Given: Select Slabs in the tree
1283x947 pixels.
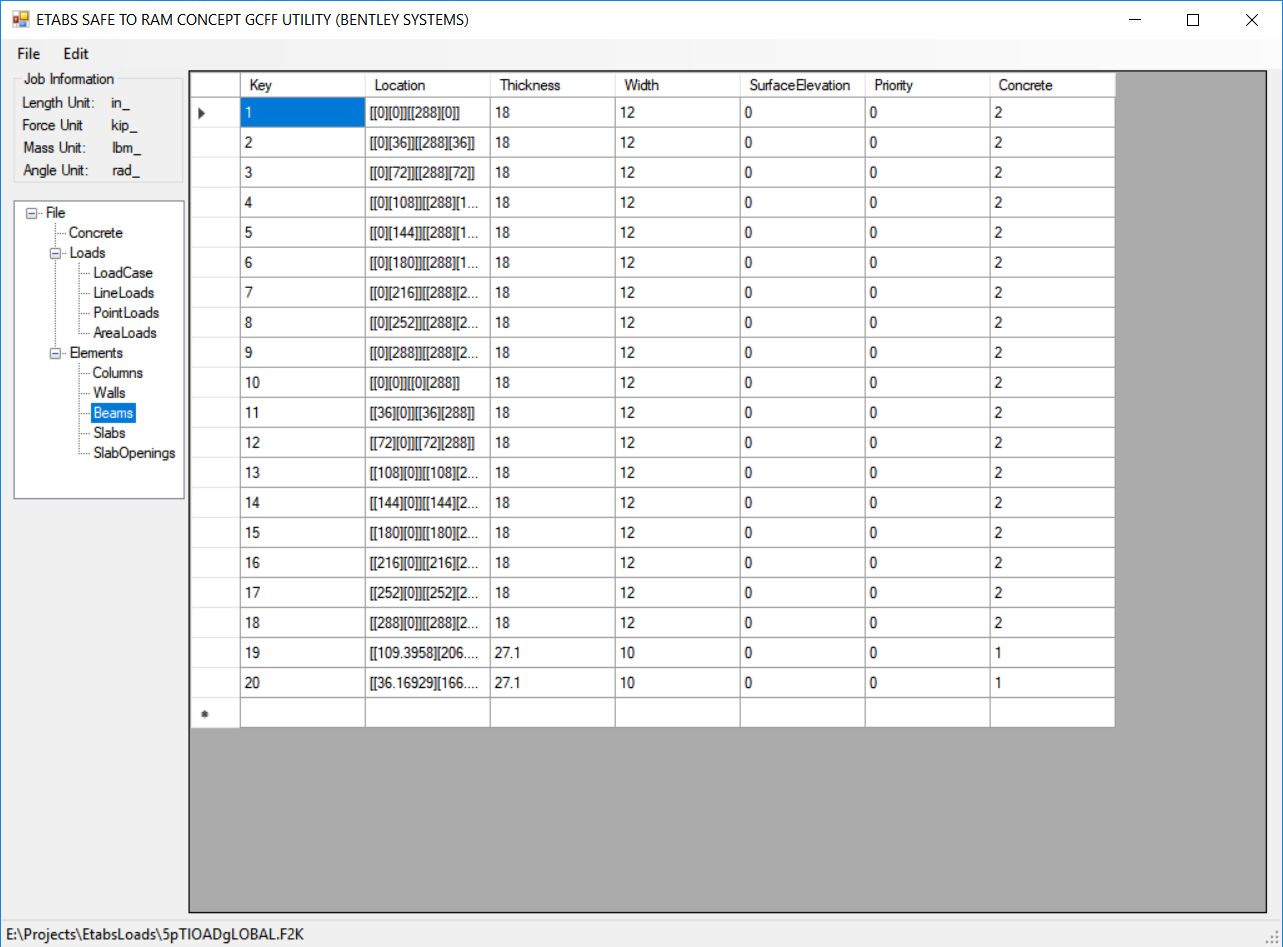Looking at the screenshot, I should point(109,433).
